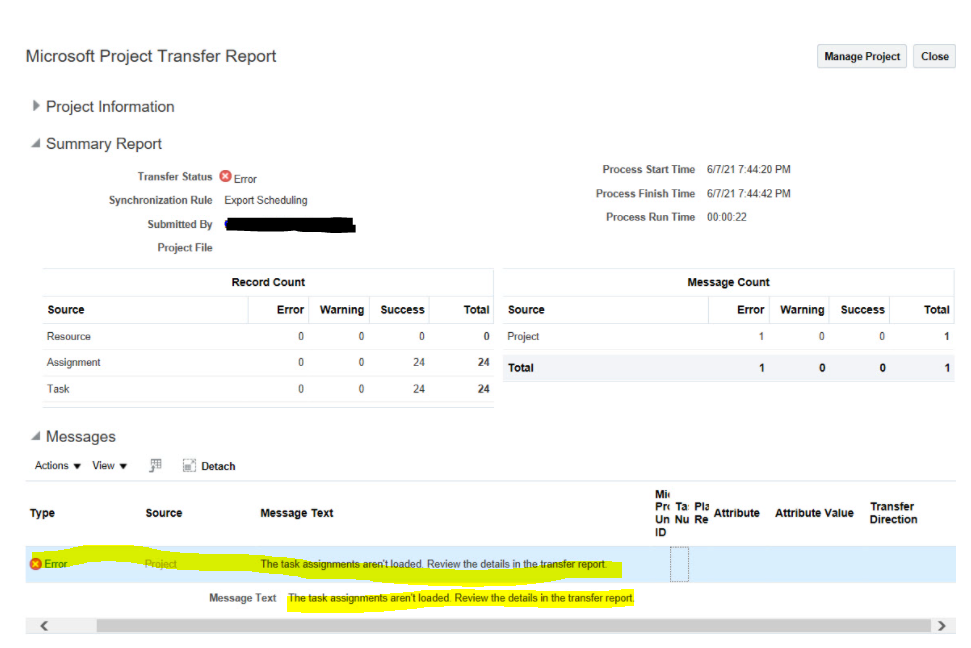Expand the Project Information section

(36, 106)
